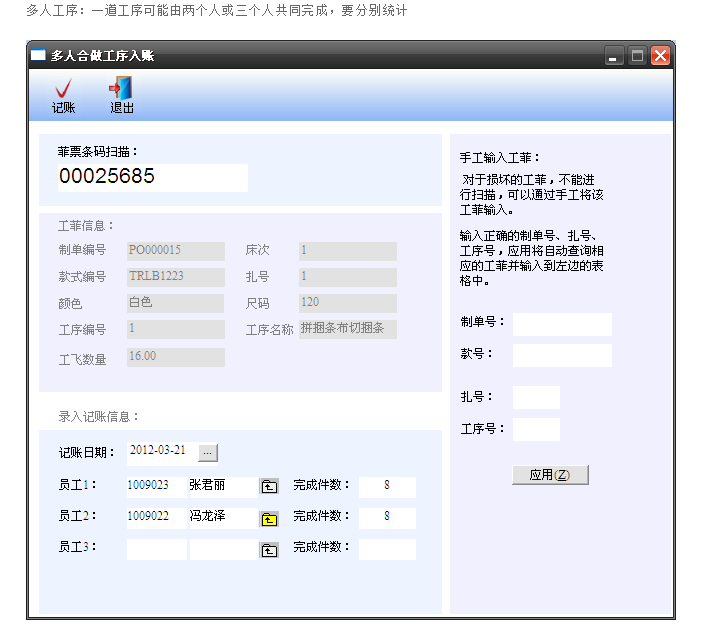Image resolution: width=710 pixels, height=628 pixels.
Task: Close the 多人合做工序入账 window
Action: pos(660,56)
